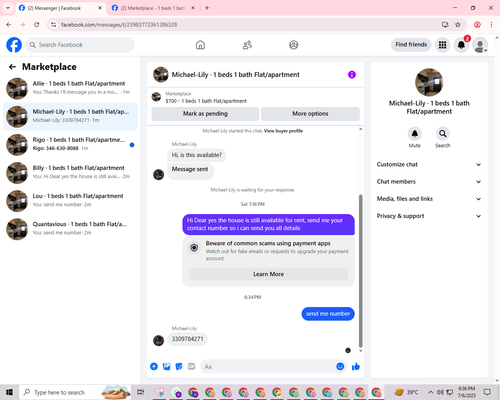Click the Windows Start button
Viewport: 500px width, 400px height.
[9, 392]
